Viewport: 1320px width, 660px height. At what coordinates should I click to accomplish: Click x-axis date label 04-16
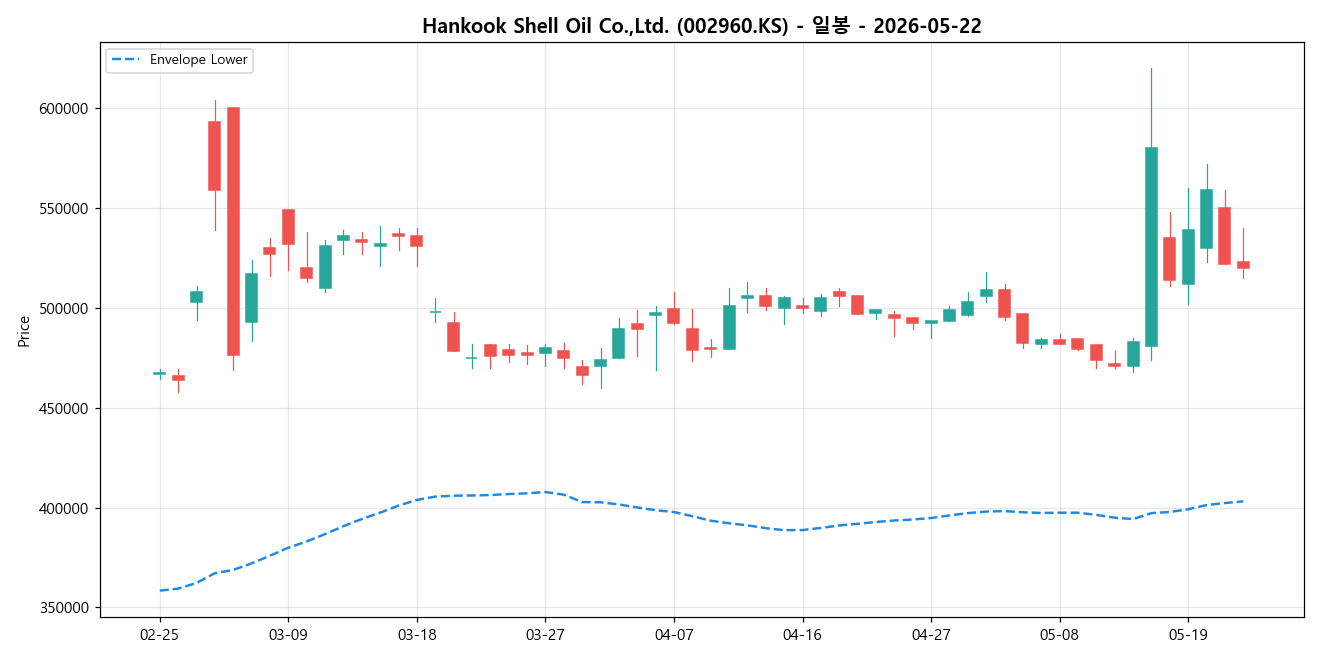[802, 634]
